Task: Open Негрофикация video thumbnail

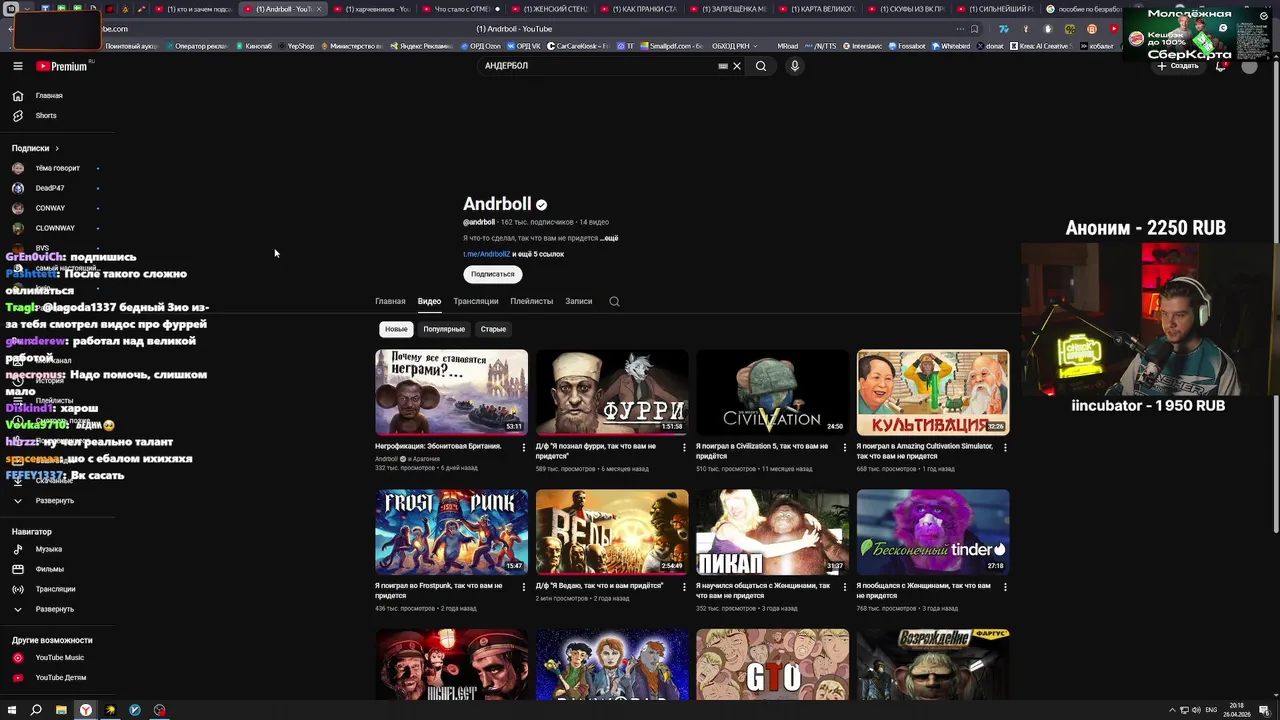Action: pos(451,392)
